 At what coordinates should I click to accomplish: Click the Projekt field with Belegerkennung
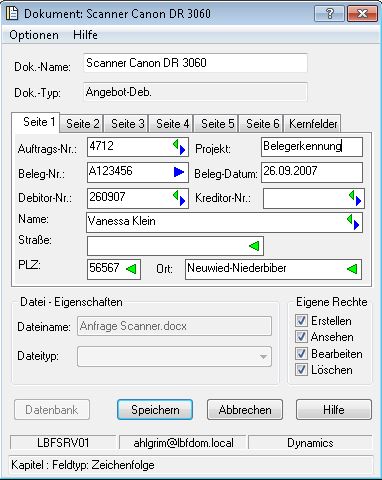click(x=312, y=147)
